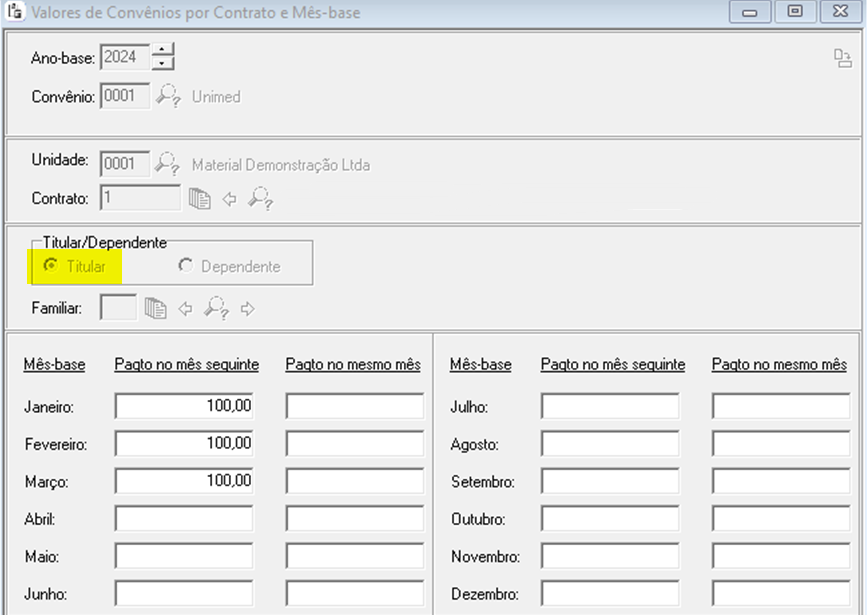Click the tree icon at top right
Image resolution: width=867 pixels, height=615 pixels.
click(842, 58)
